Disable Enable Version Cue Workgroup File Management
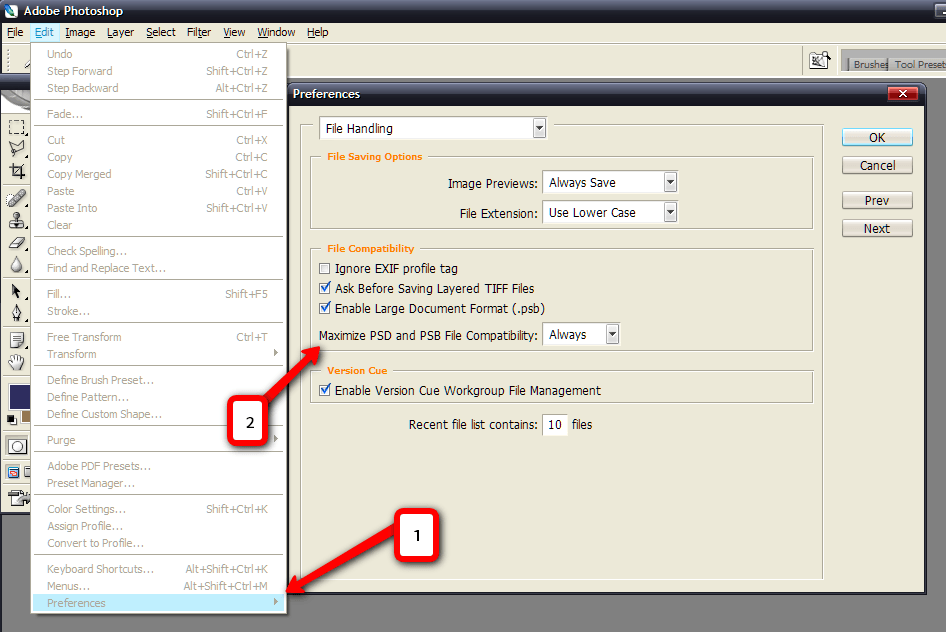This screenshot has width=946, height=632. [x=324, y=391]
